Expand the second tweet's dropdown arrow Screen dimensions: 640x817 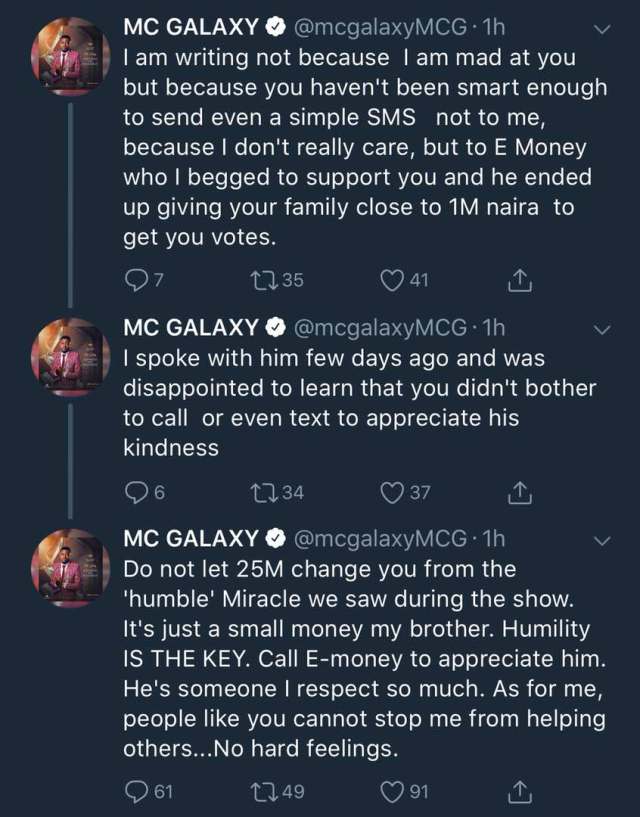click(x=602, y=329)
